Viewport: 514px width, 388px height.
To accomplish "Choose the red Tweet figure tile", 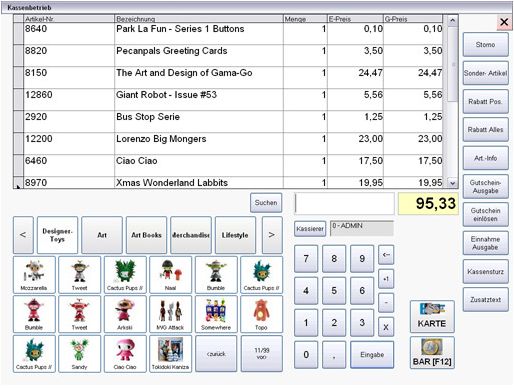I will pos(79,314).
